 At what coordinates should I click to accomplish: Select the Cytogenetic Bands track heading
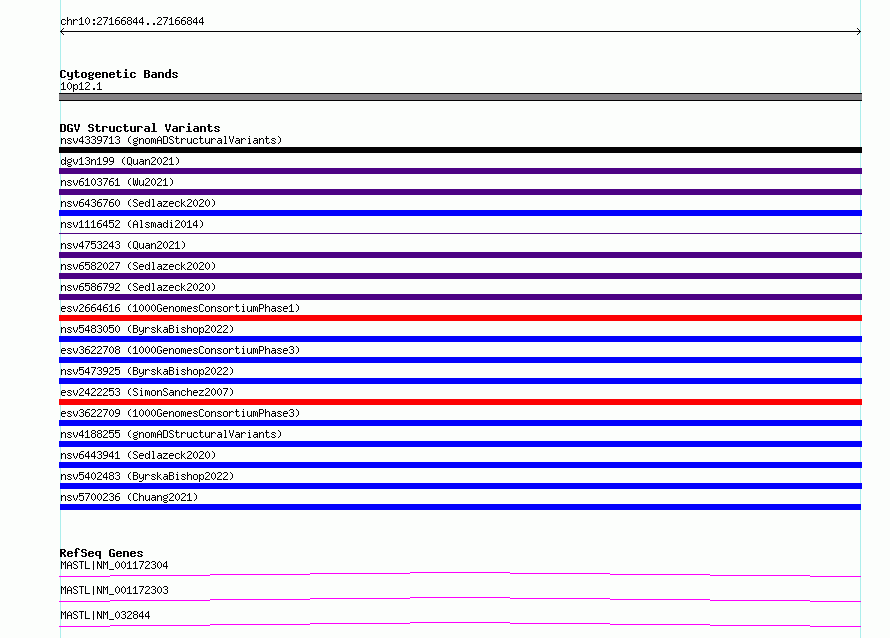pyautogui.click(x=119, y=74)
